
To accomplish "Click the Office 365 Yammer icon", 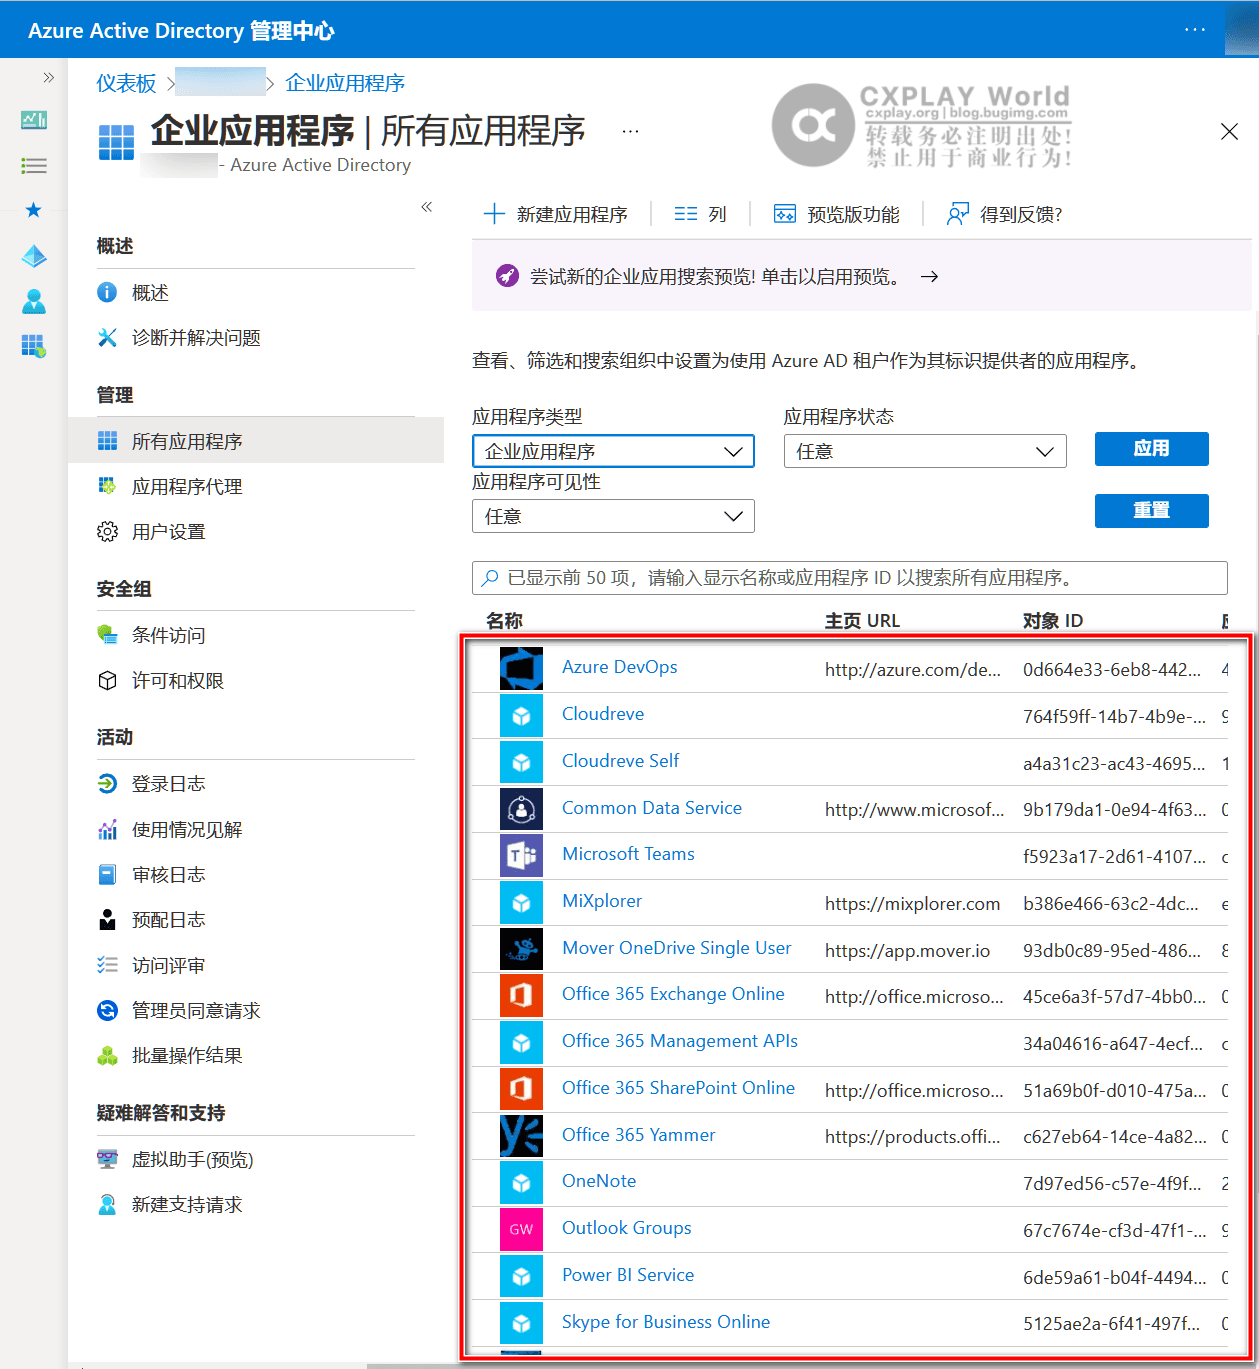I will pos(521,1135).
